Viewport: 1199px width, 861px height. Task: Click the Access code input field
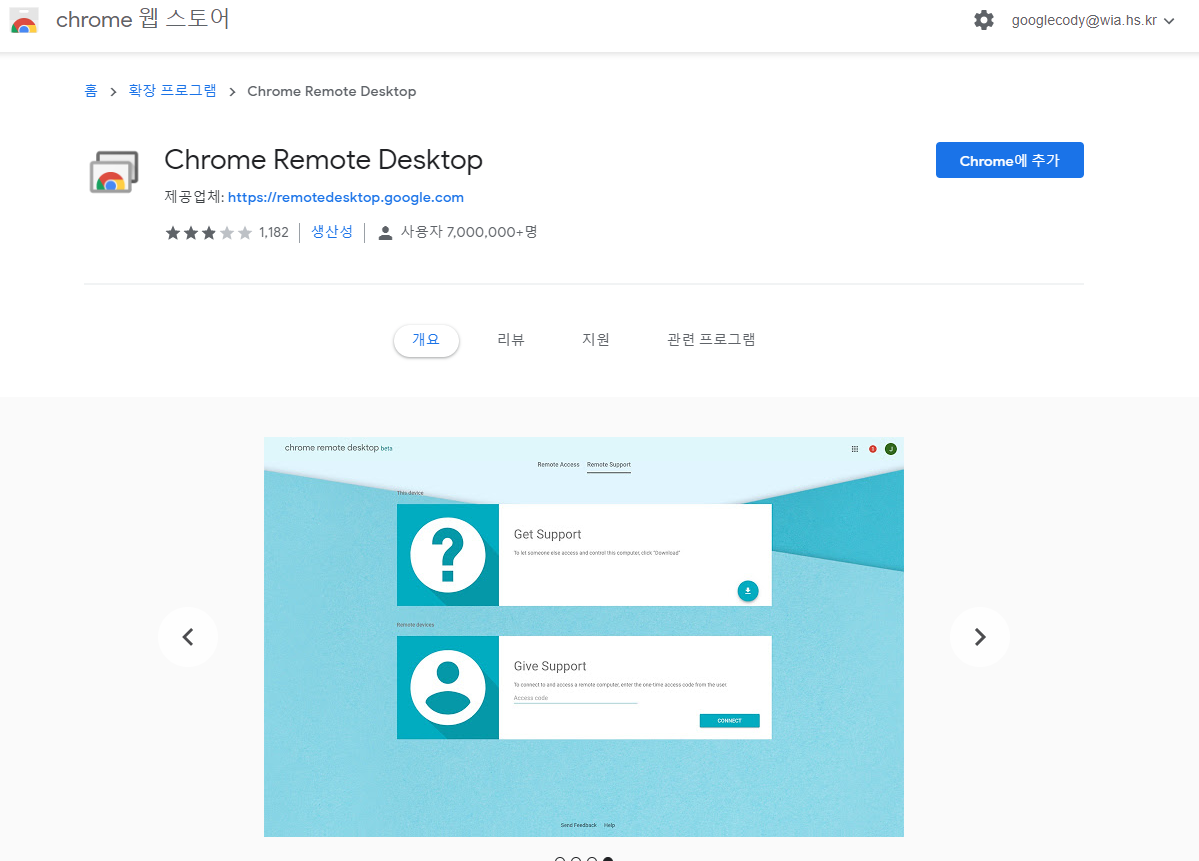click(x=575, y=698)
